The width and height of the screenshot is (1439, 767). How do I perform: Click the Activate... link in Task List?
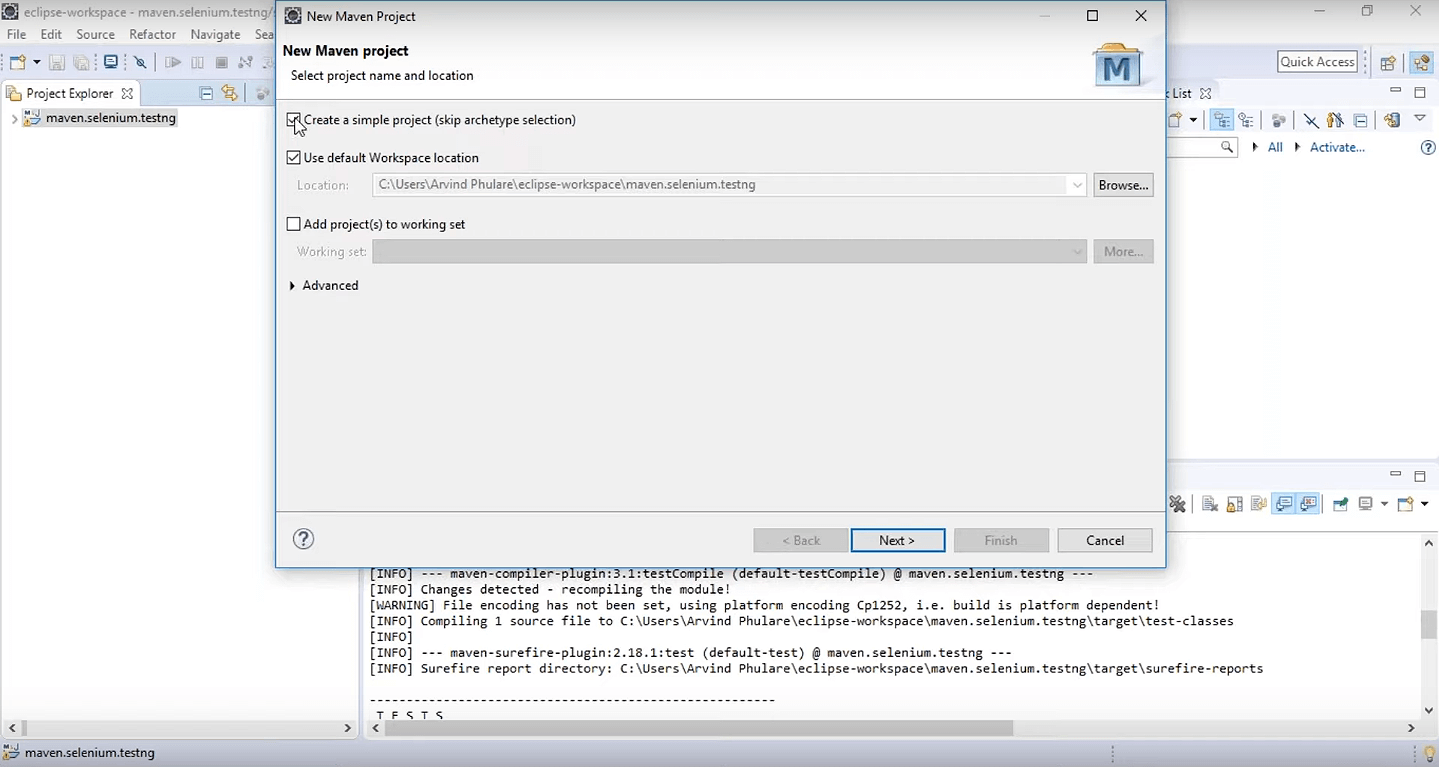[x=1337, y=147]
